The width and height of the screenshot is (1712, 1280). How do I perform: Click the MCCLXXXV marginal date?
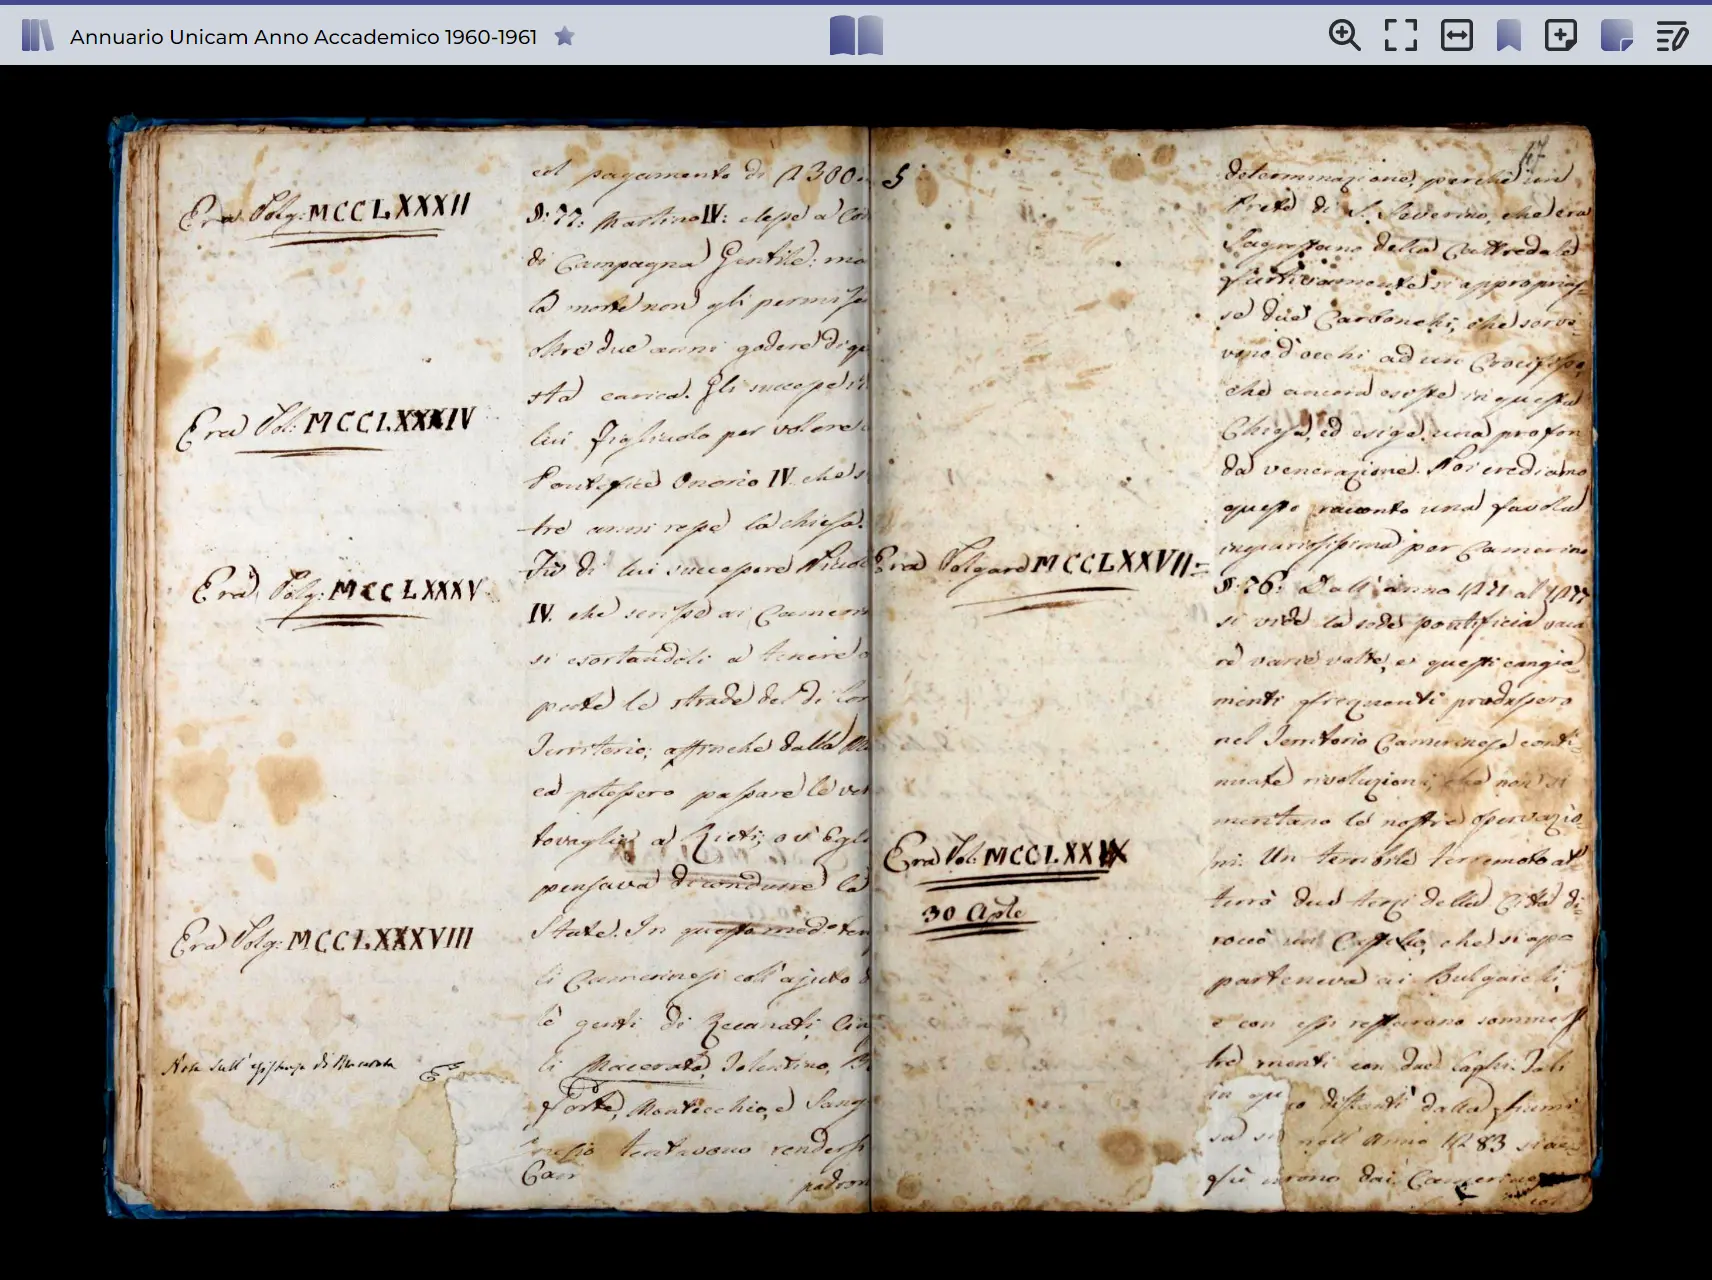(338, 590)
